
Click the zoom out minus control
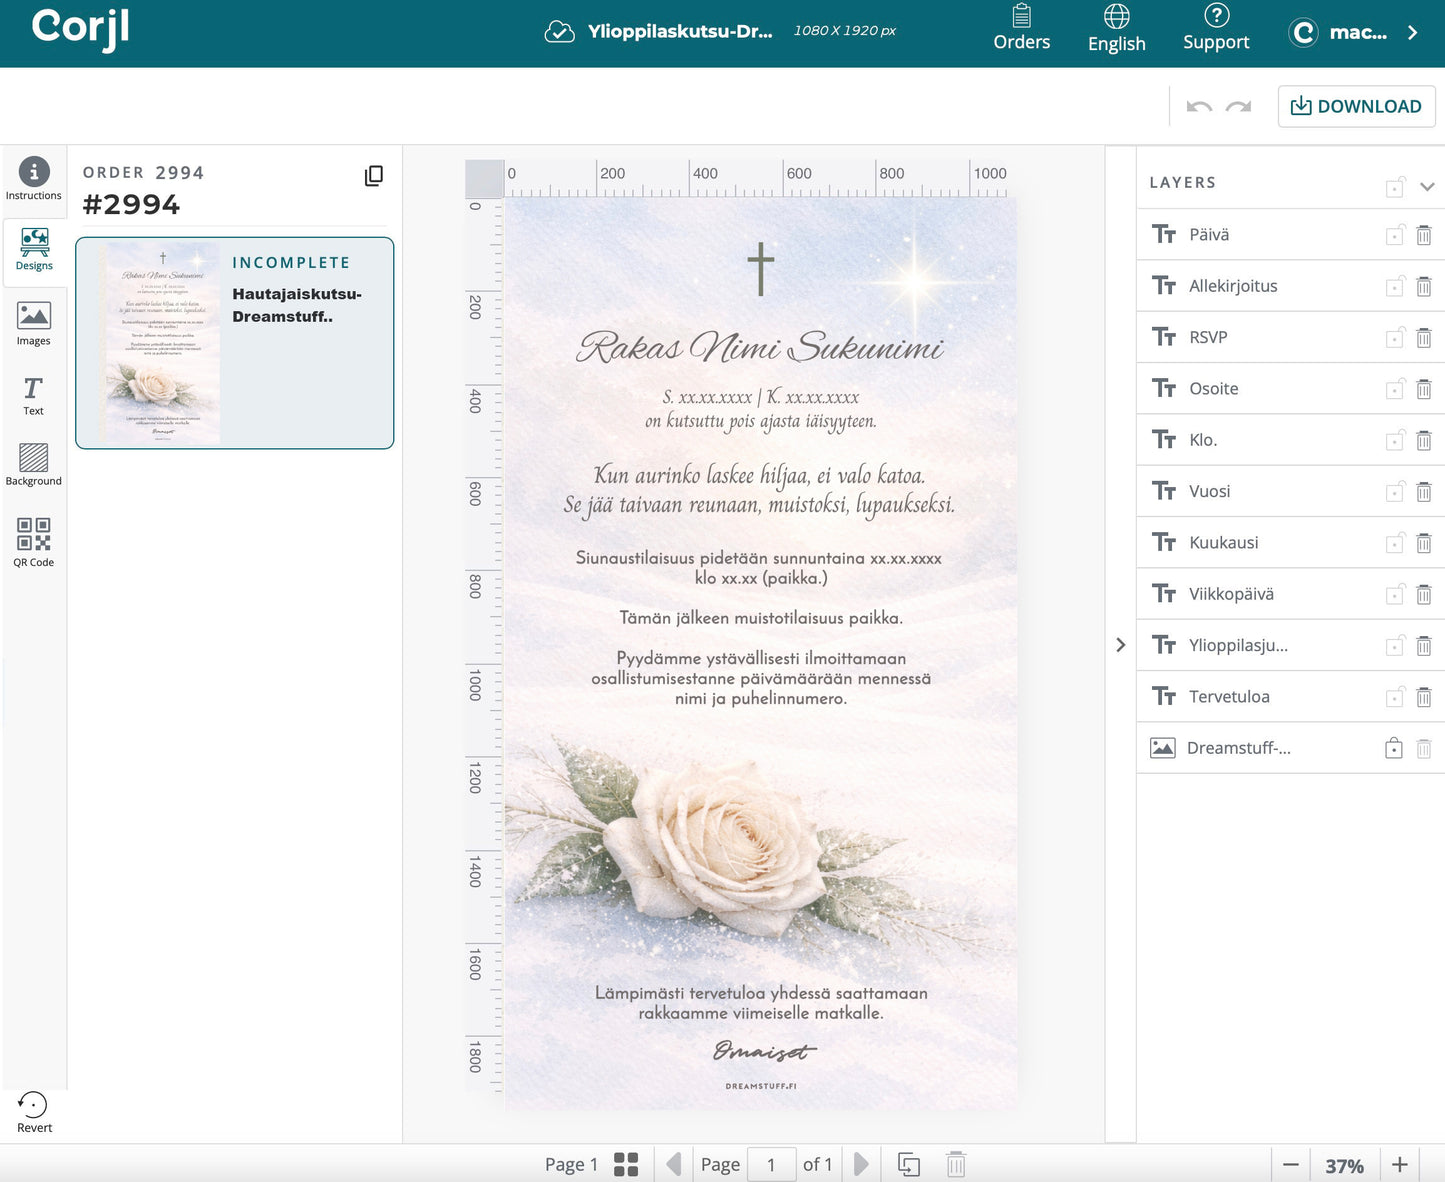(x=1291, y=1164)
